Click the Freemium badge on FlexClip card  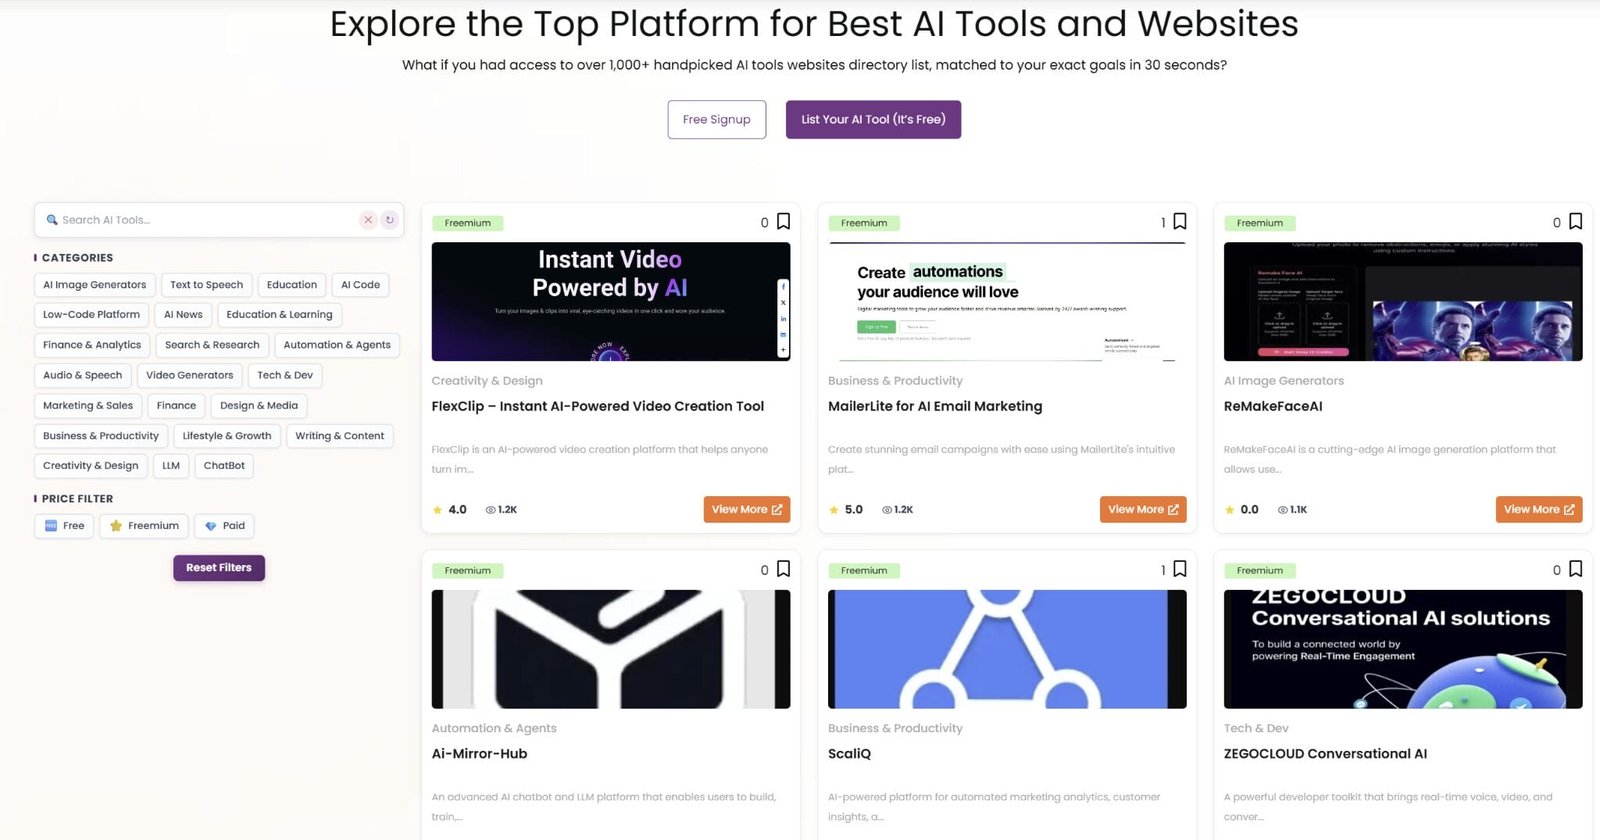pos(468,223)
